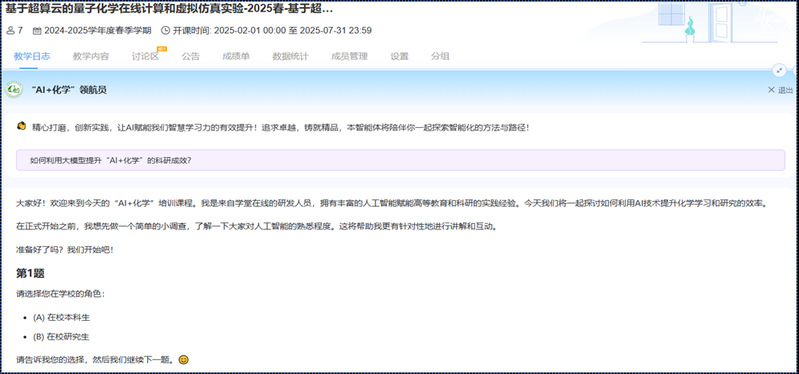
Task: Exit the assistant via 退出 button
Action: point(781,90)
